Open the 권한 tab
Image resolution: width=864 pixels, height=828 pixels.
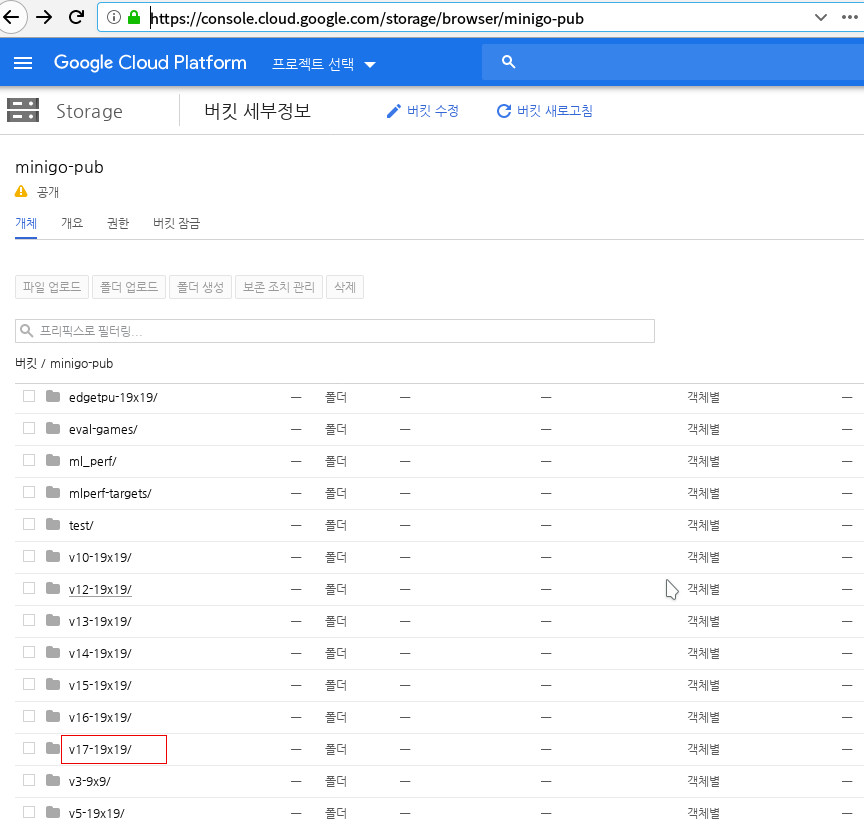tap(118, 223)
